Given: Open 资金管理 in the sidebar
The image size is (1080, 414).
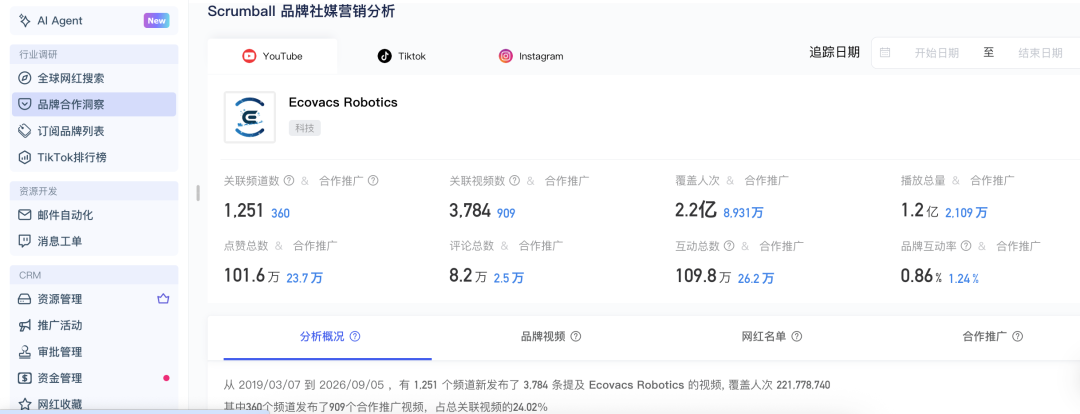Looking at the screenshot, I should [94, 378].
